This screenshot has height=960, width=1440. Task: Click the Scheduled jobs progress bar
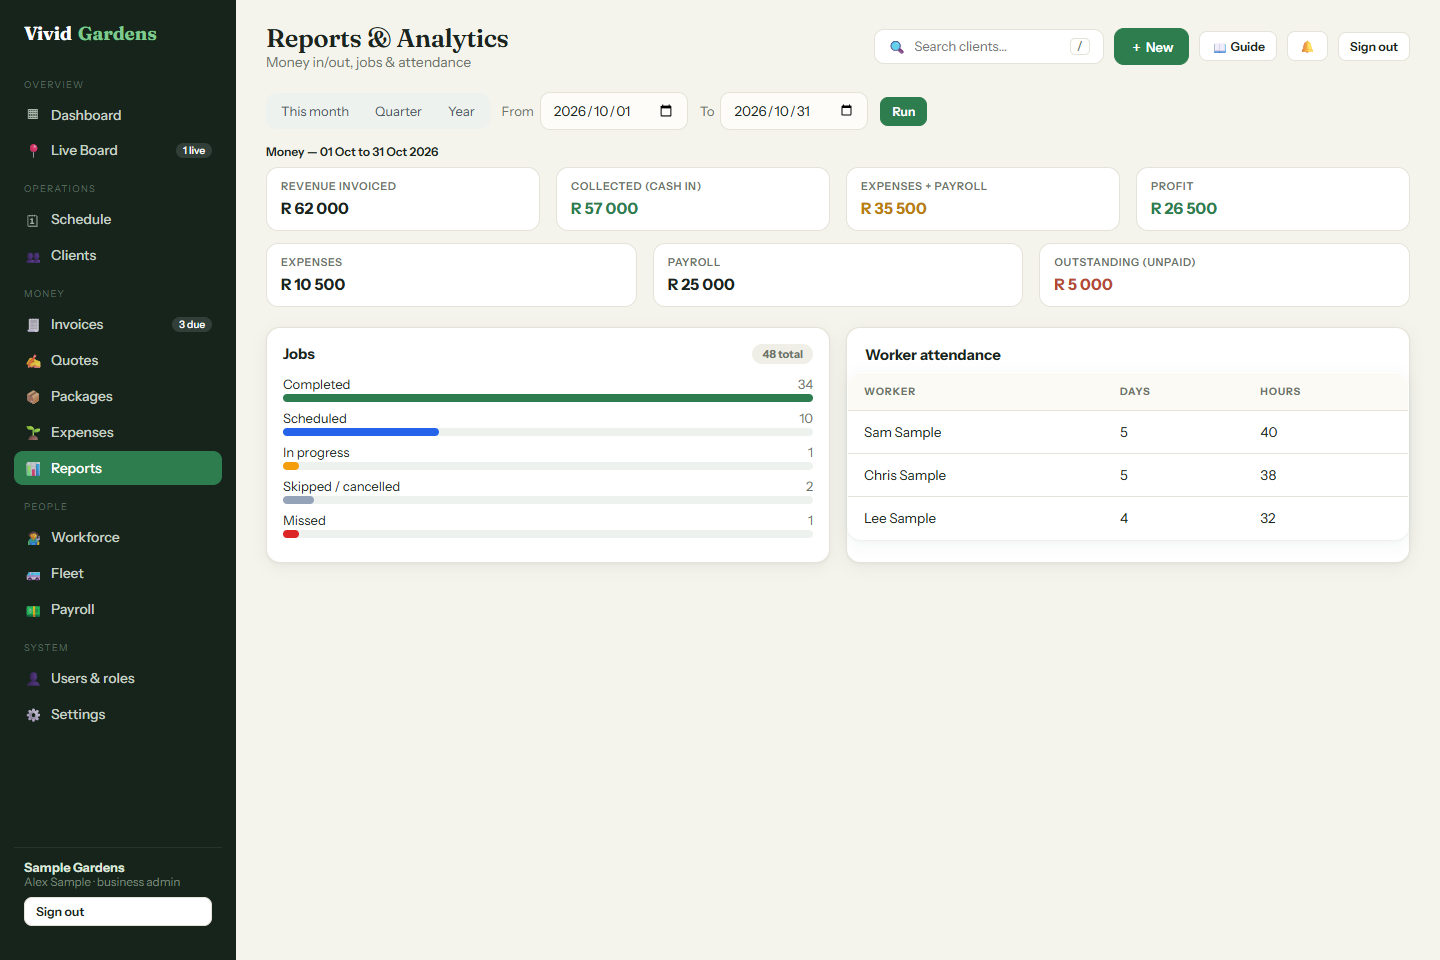tap(548, 432)
